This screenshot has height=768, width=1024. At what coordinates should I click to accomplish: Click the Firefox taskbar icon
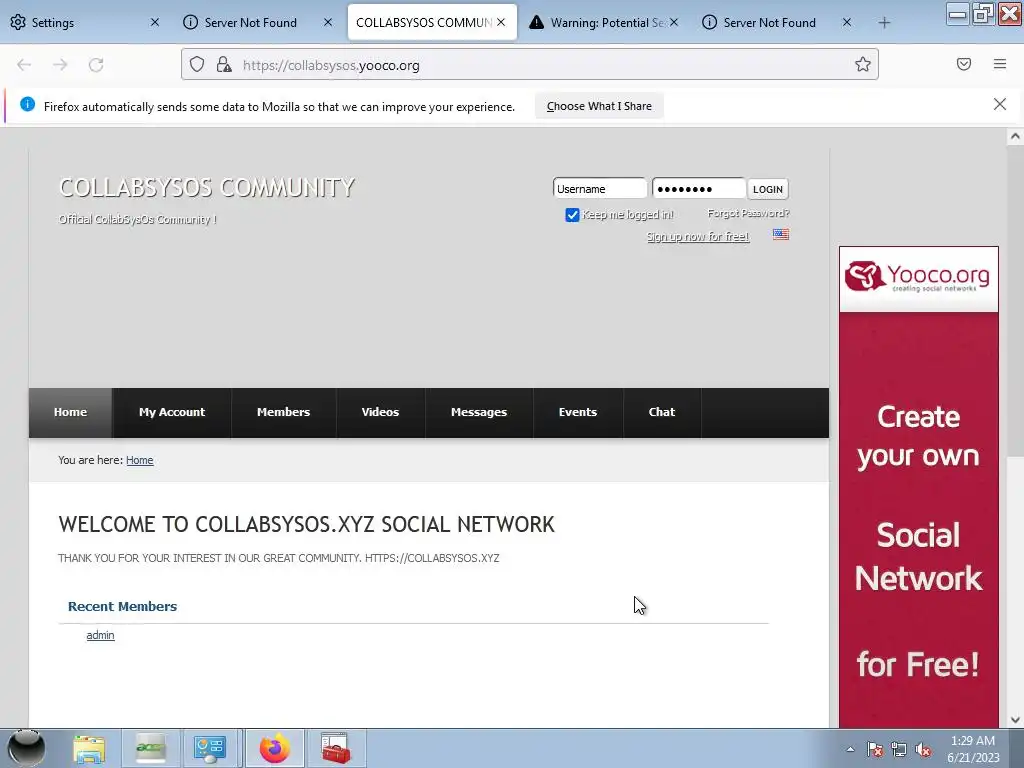tap(274, 749)
